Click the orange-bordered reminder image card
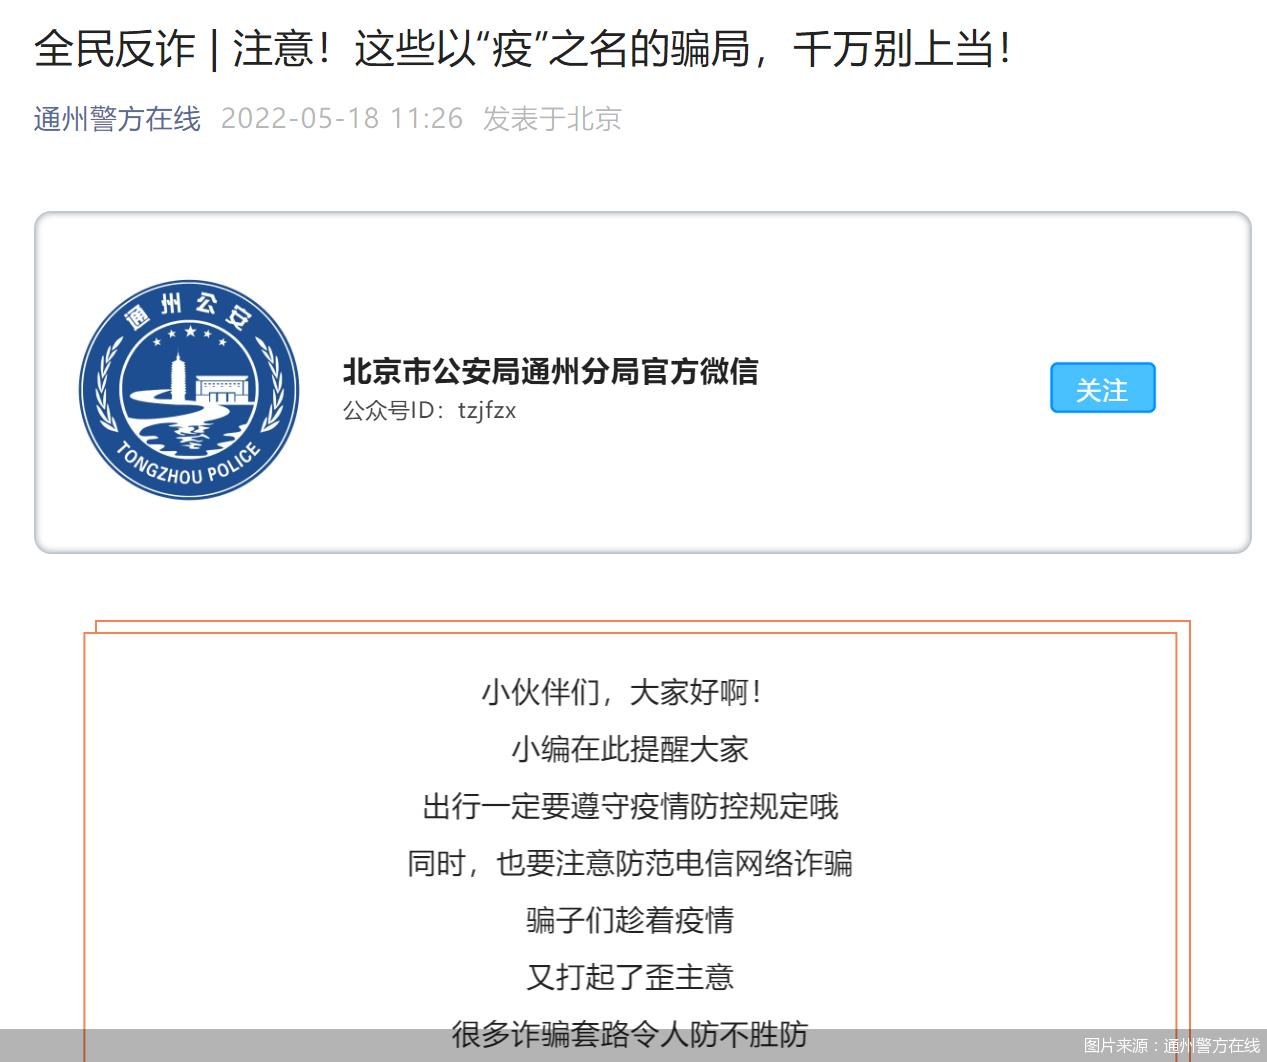 (634, 840)
